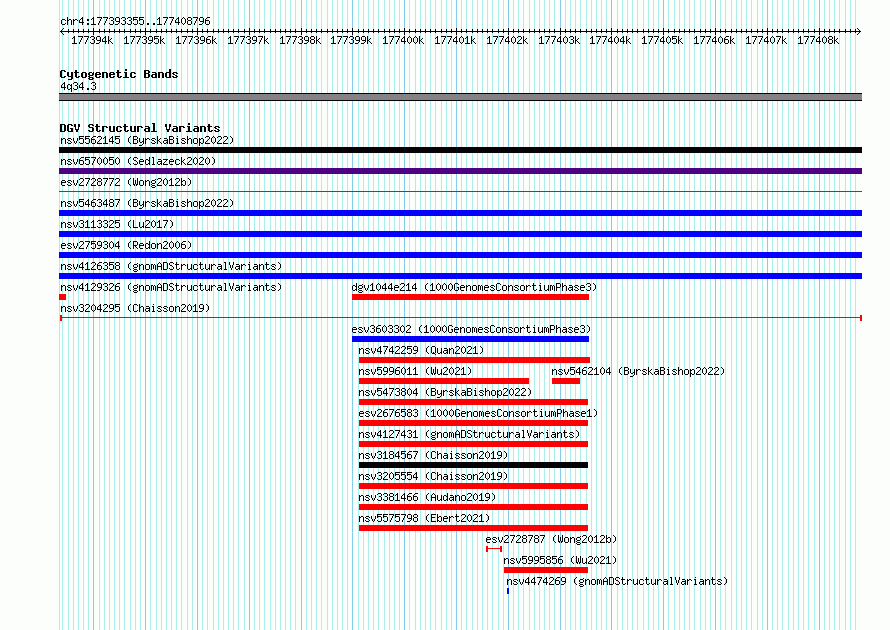
Task: Click chr4:177393355..177408796 coordinates text
Action: tap(135, 21)
